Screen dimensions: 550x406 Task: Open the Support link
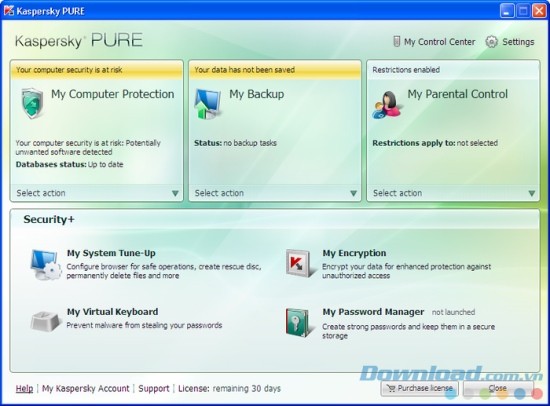(154, 388)
